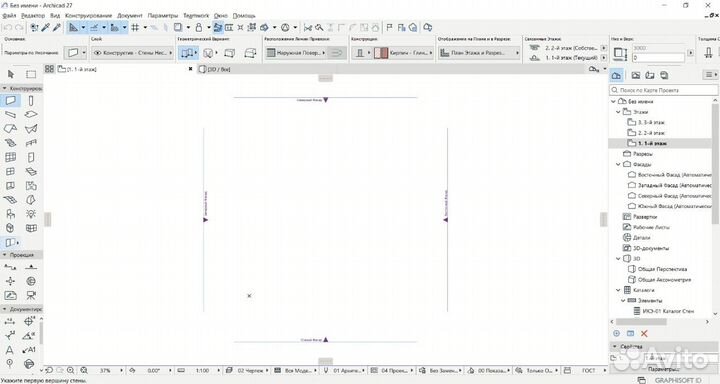Open the reference line location dropdown

coord(296,53)
